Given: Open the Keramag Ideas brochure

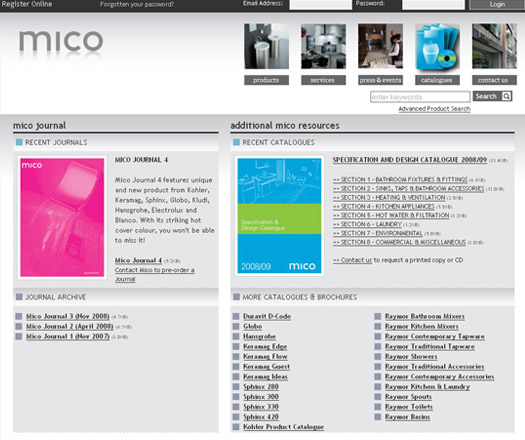Looking at the screenshot, I should coord(265,376).
